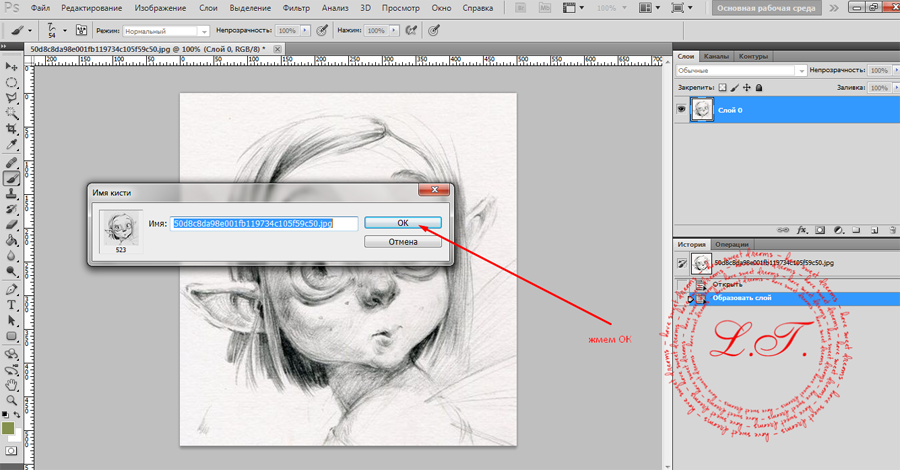Select the Polygonal Lasso tool
Image resolution: width=900 pixels, height=470 pixels.
(11, 98)
